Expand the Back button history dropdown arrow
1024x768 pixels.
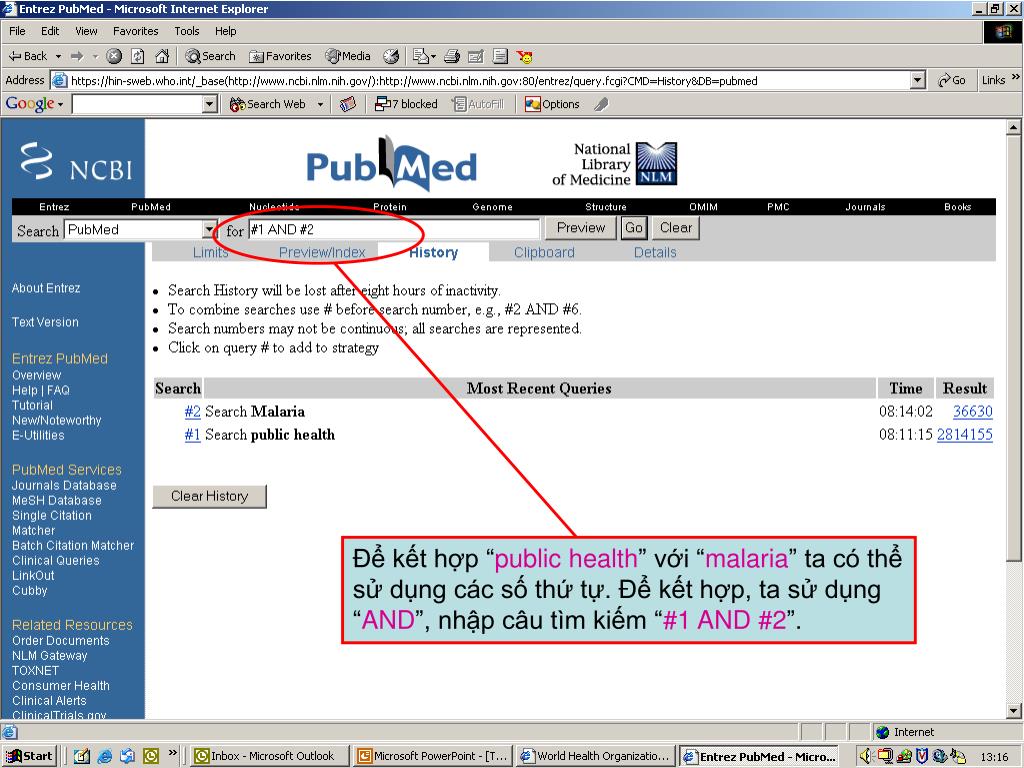(x=58, y=57)
